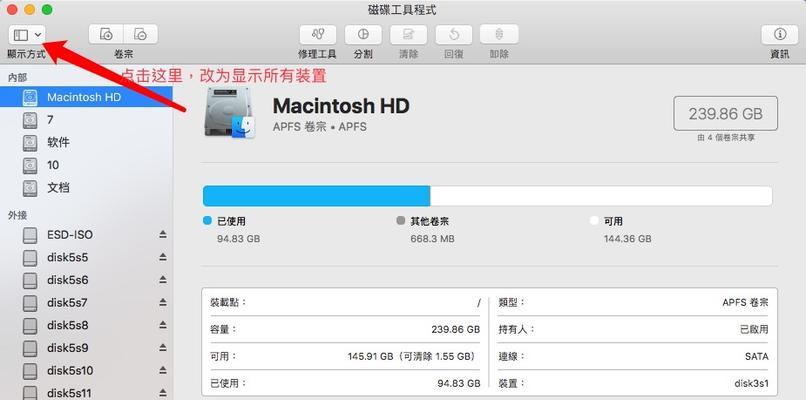The height and width of the screenshot is (400, 806).
Task: Click the remove volume (卷宗 minus) button
Action: point(140,34)
